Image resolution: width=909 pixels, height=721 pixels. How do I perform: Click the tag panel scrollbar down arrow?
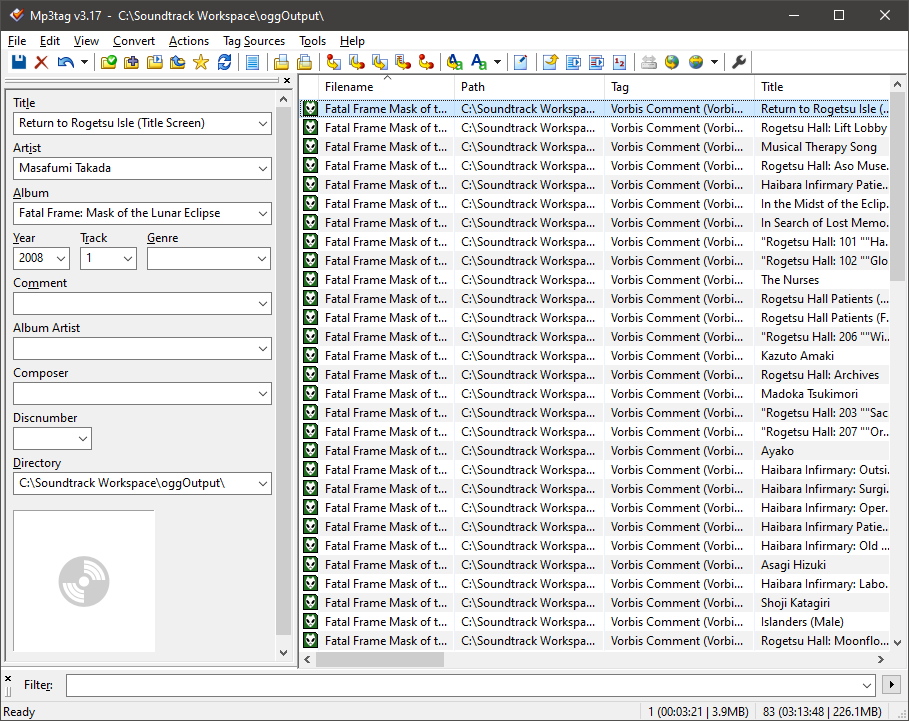283,653
